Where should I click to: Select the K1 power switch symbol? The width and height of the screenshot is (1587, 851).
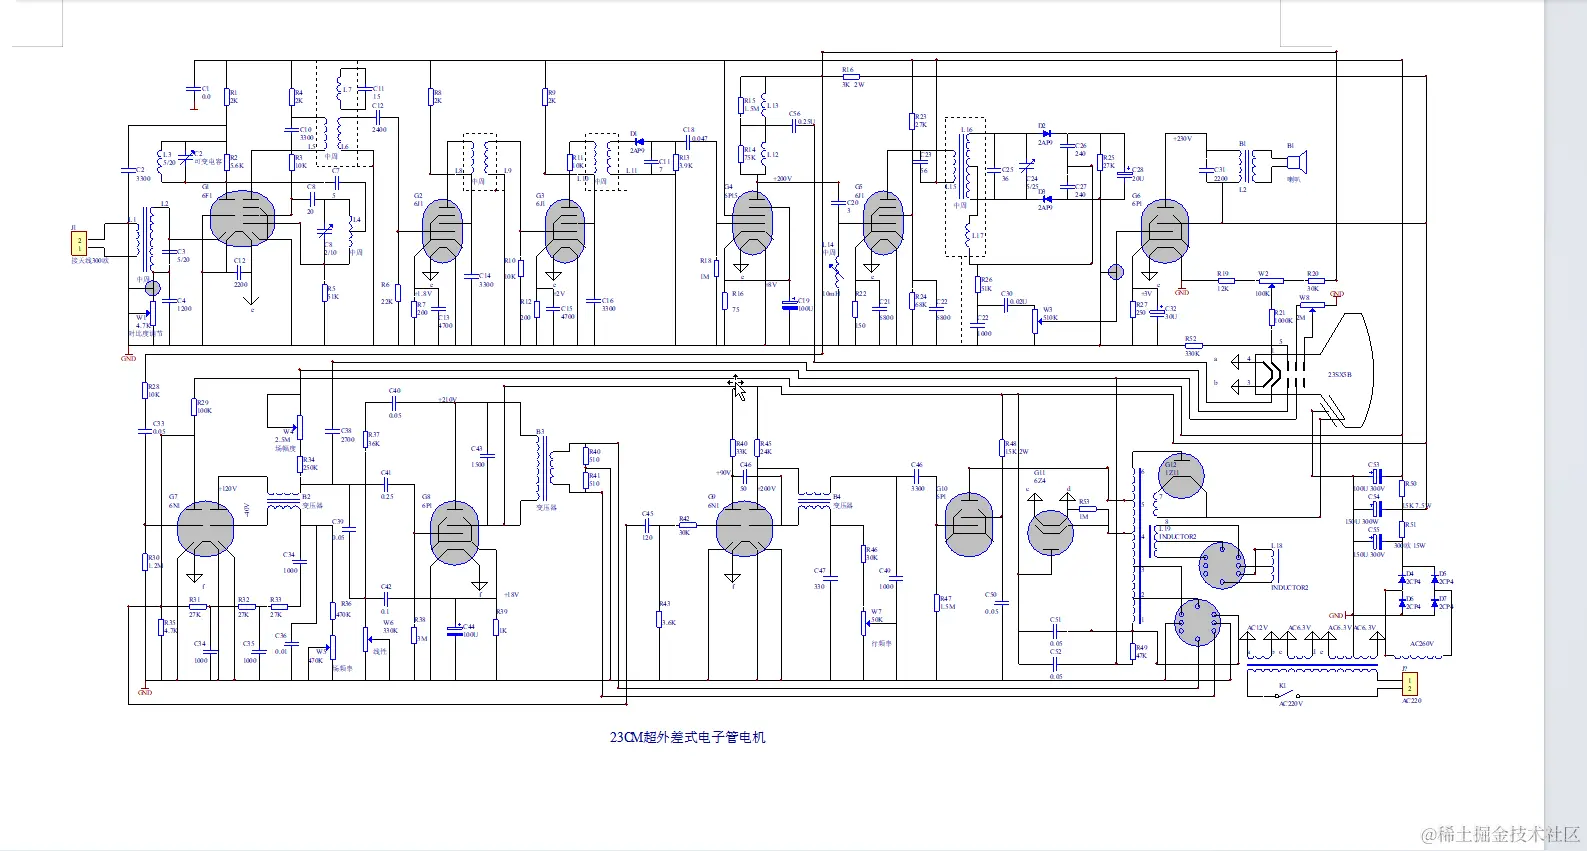(1291, 694)
